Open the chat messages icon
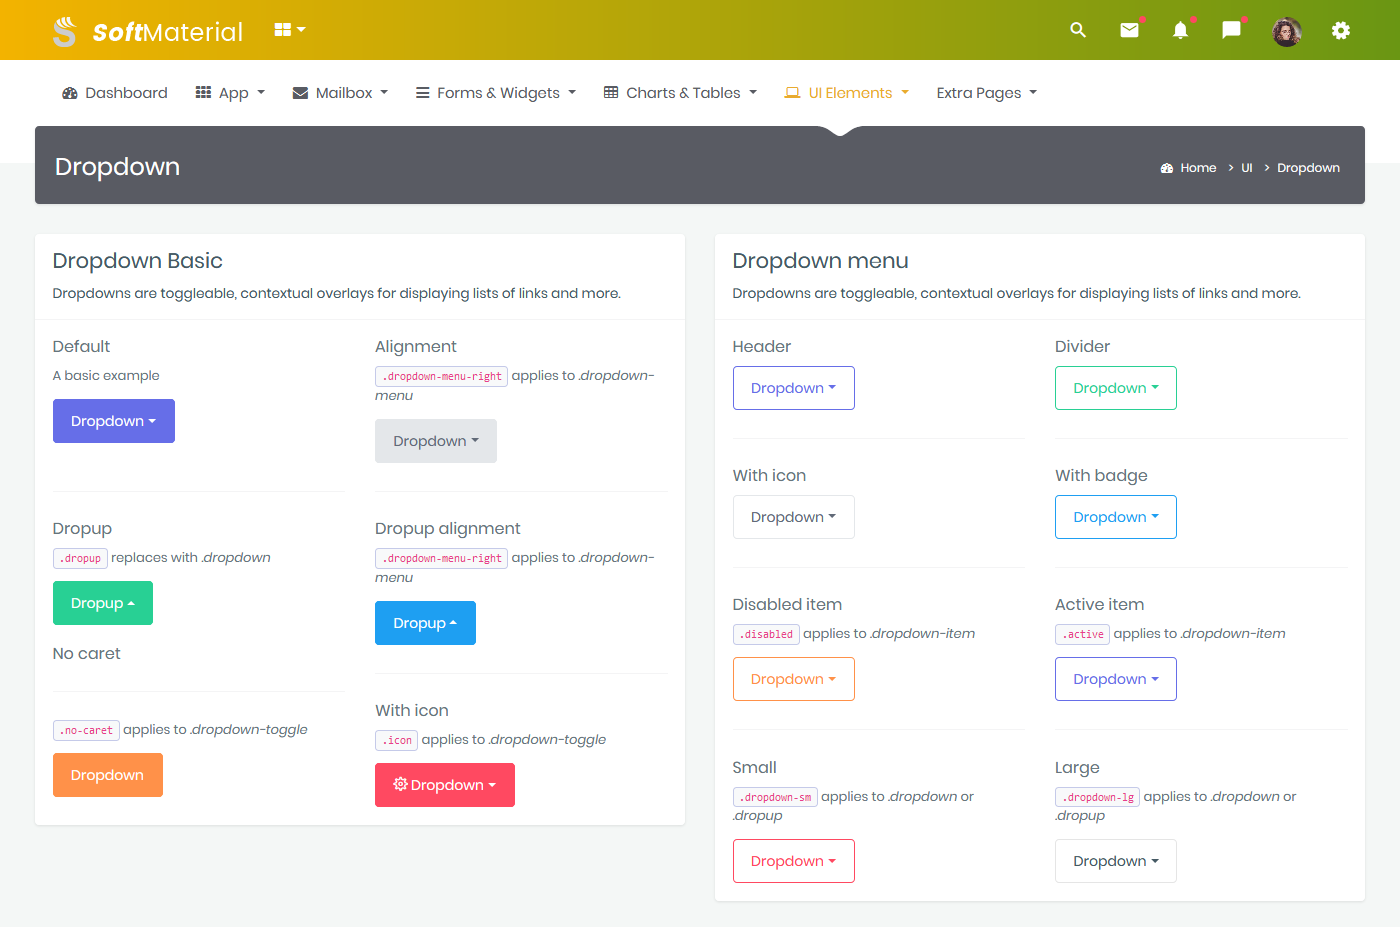Image resolution: width=1400 pixels, height=927 pixels. (1230, 30)
